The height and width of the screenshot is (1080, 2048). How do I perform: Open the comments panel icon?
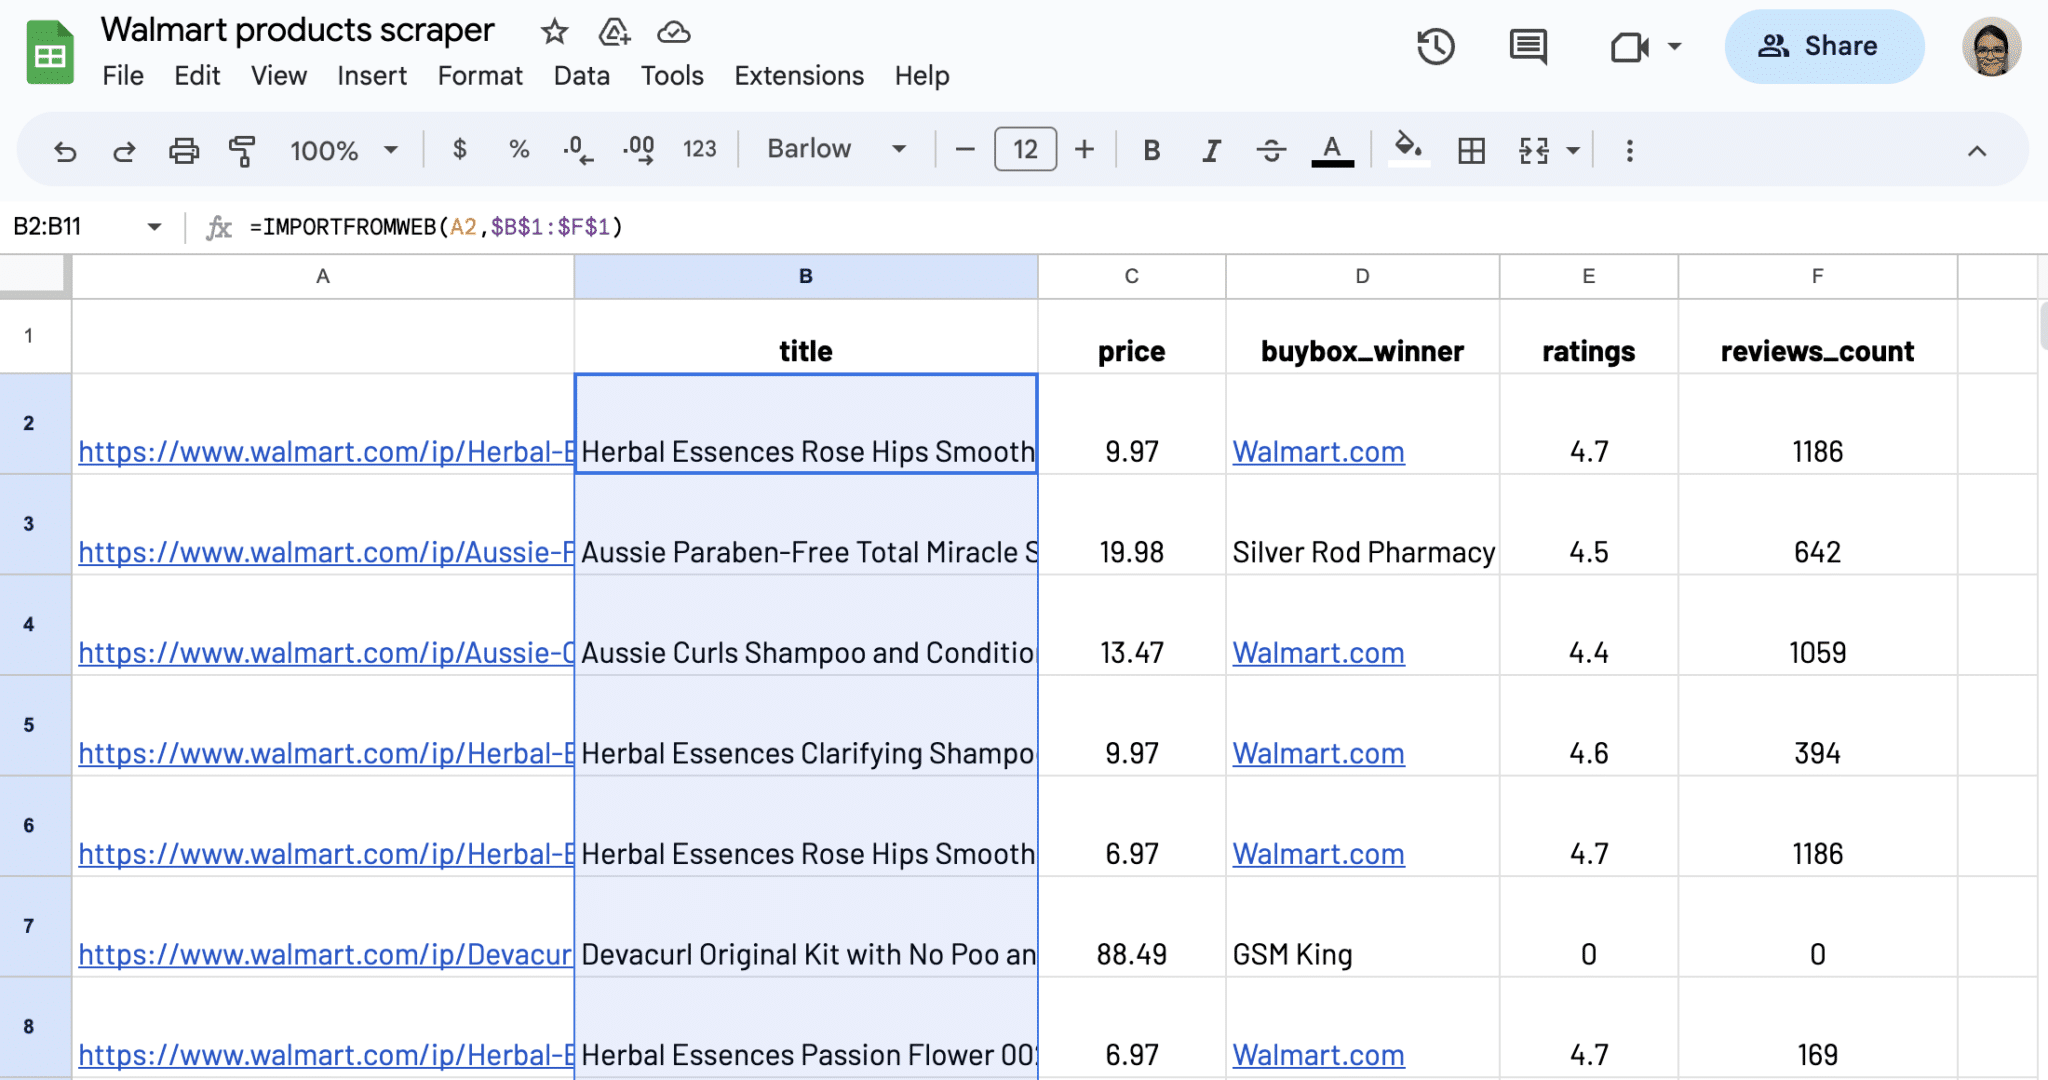pos(1527,46)
